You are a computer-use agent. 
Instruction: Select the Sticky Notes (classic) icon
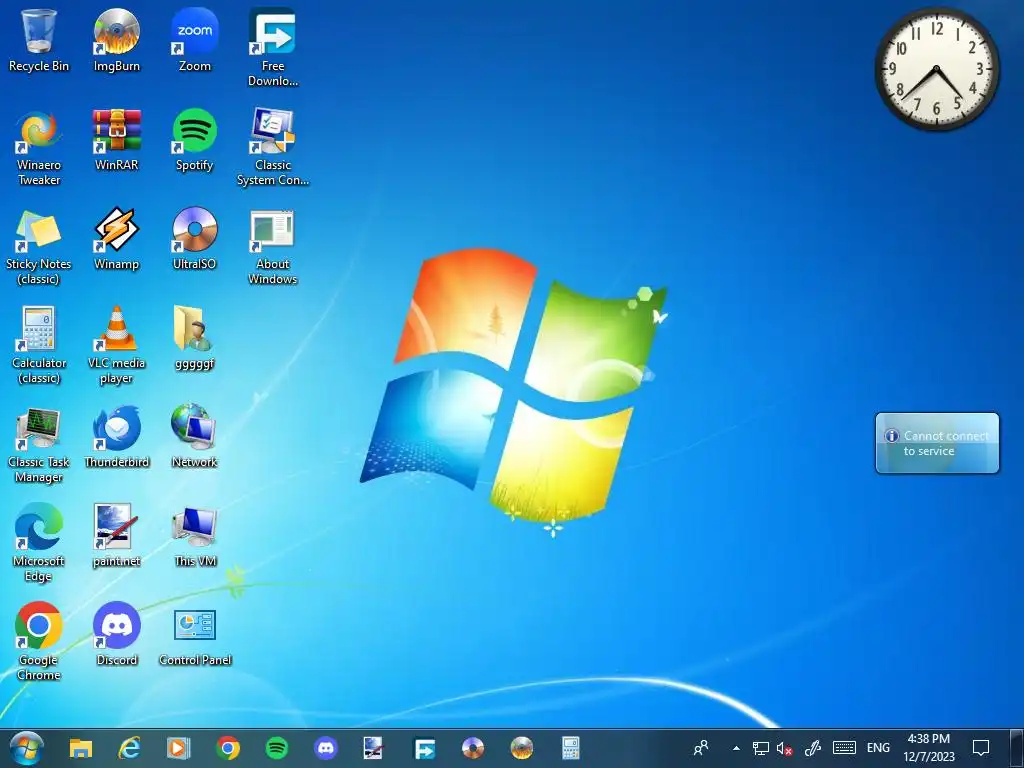[x=39, y=246]
